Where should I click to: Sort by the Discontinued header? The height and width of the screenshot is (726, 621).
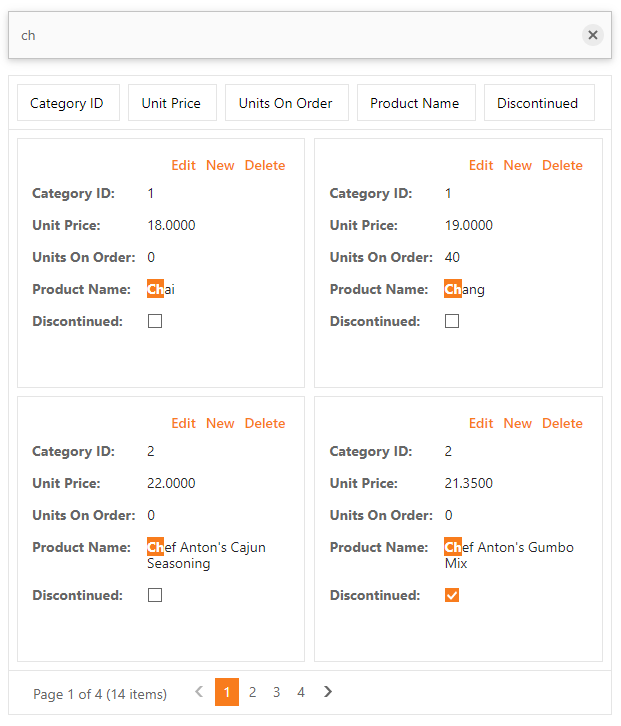[539, 103]
